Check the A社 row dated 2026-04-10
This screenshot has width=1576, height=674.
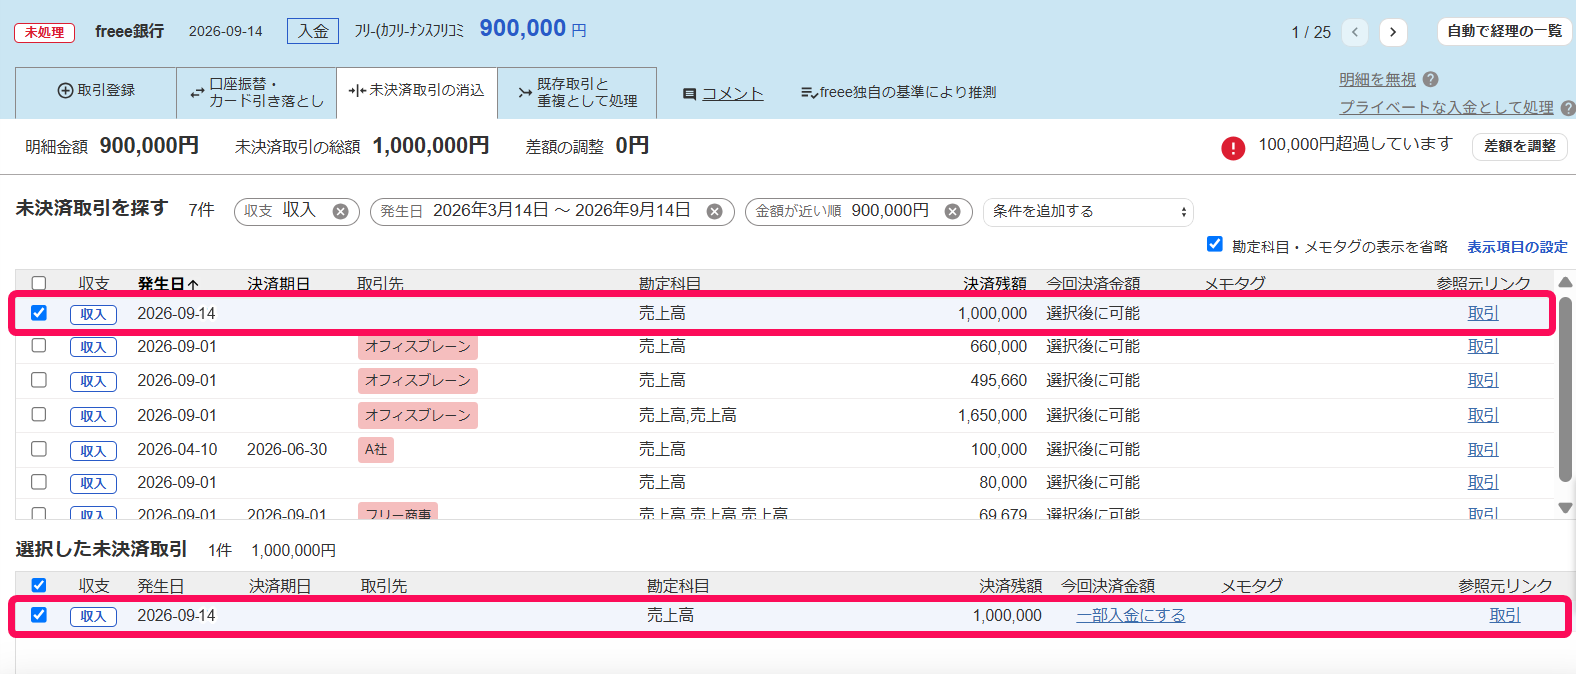[39, 449]
